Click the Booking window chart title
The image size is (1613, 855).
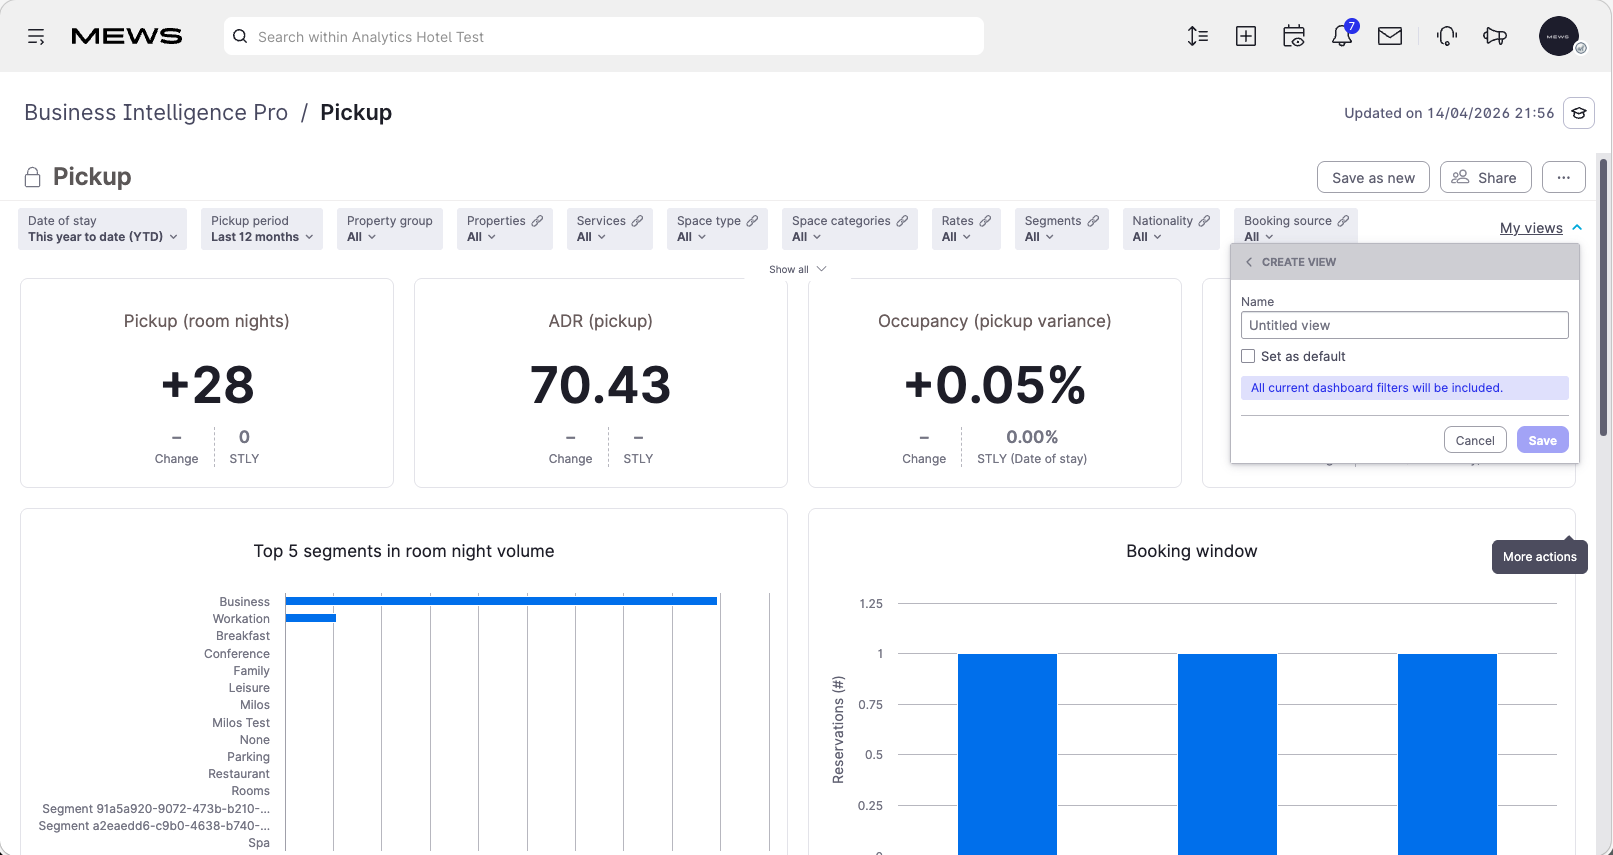[x=1191, y=551]
